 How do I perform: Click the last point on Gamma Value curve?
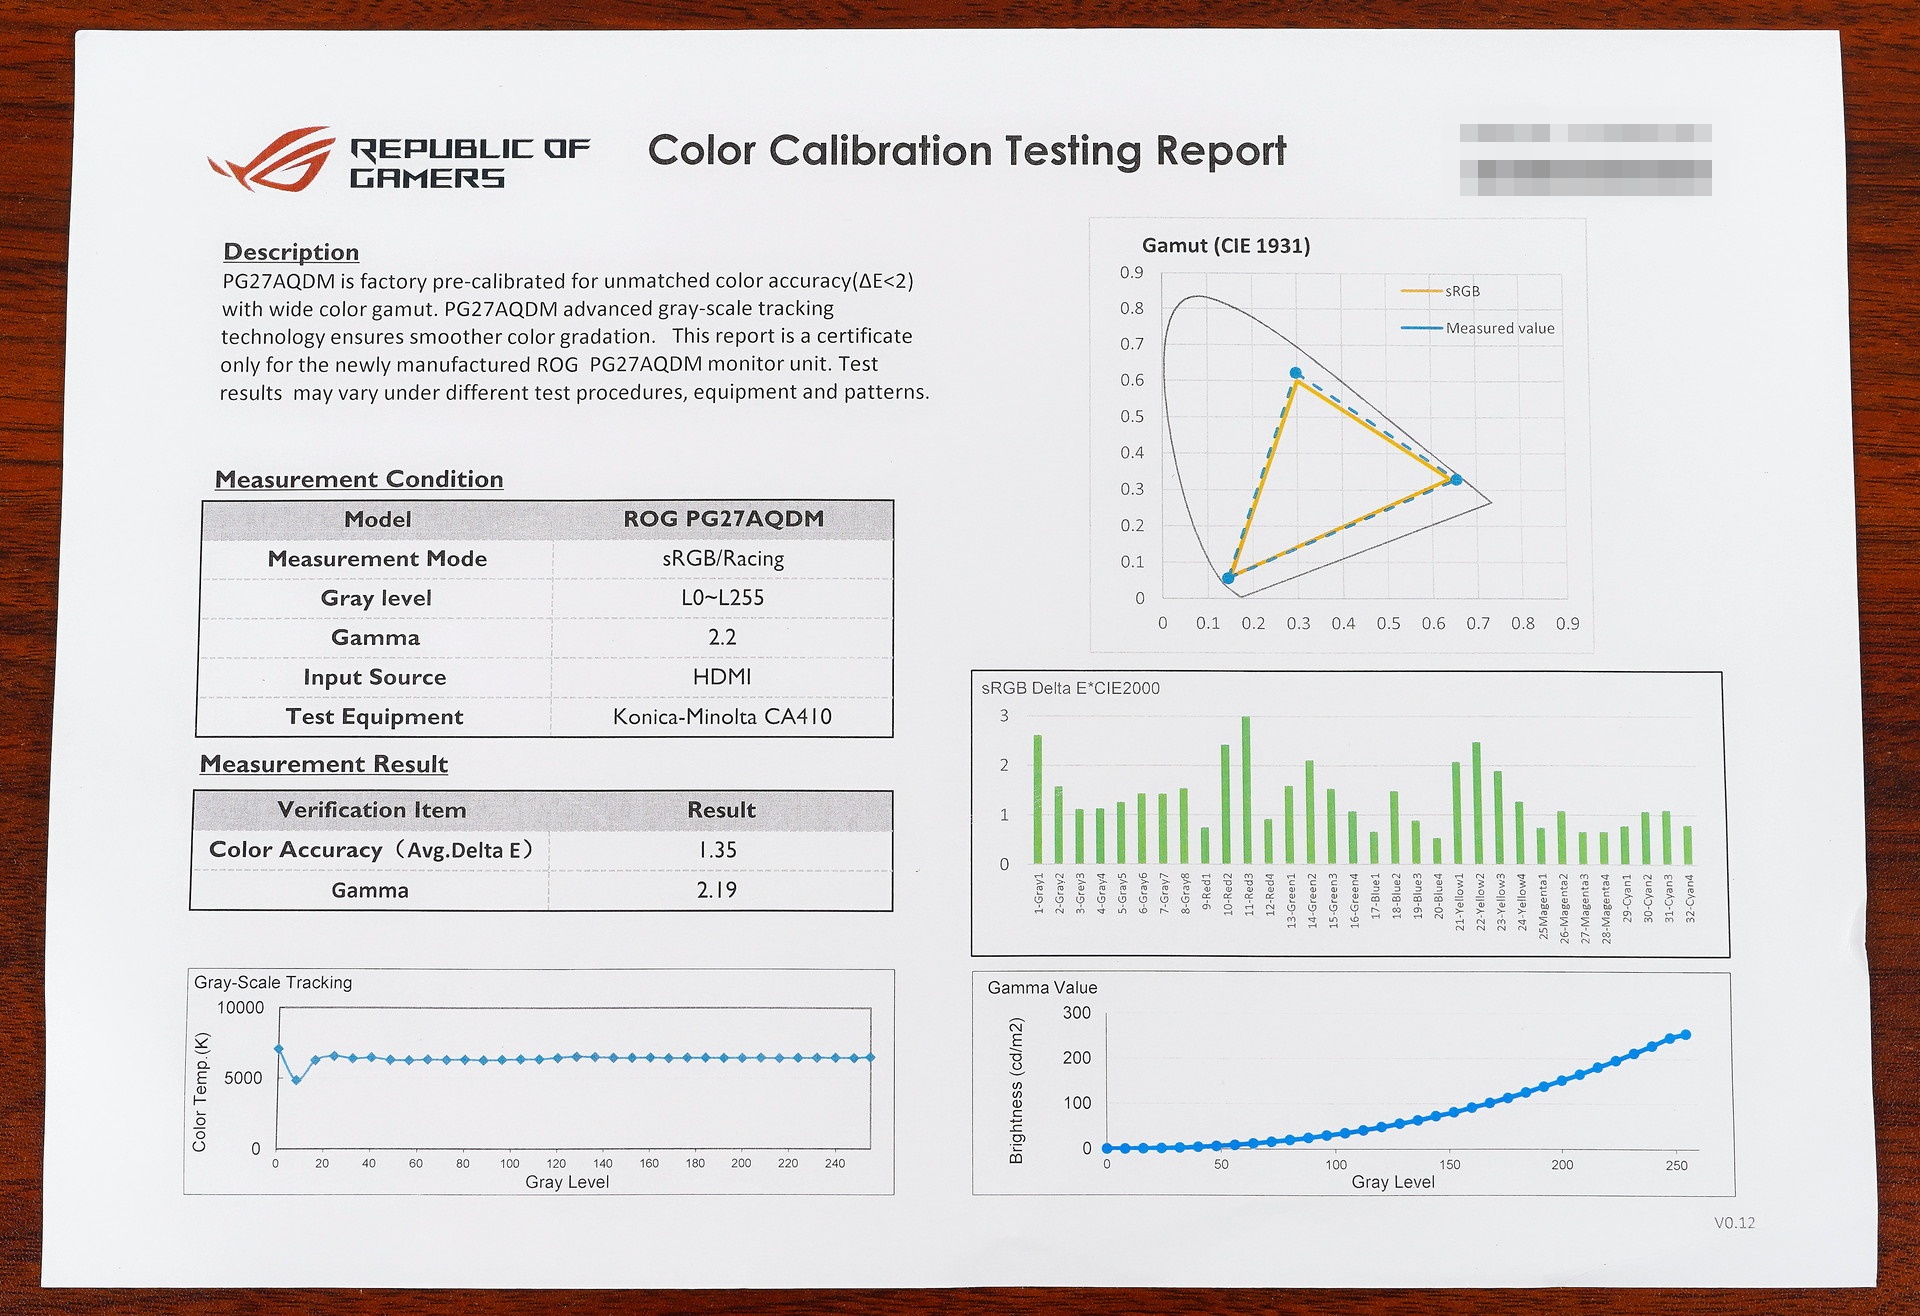pos(1686,1035)
